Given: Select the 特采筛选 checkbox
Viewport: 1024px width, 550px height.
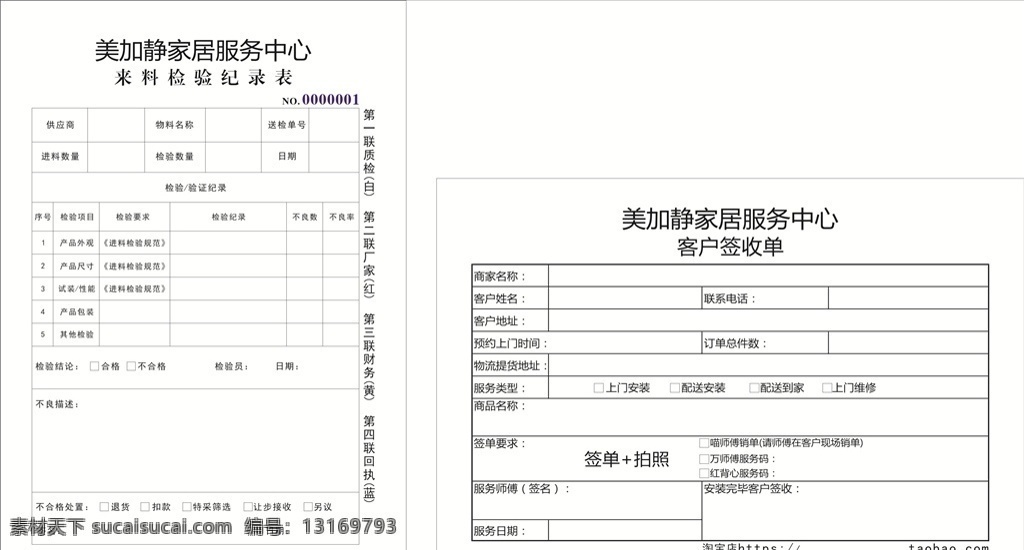Looking at the screenshot, I should click(x=186, y=507).
